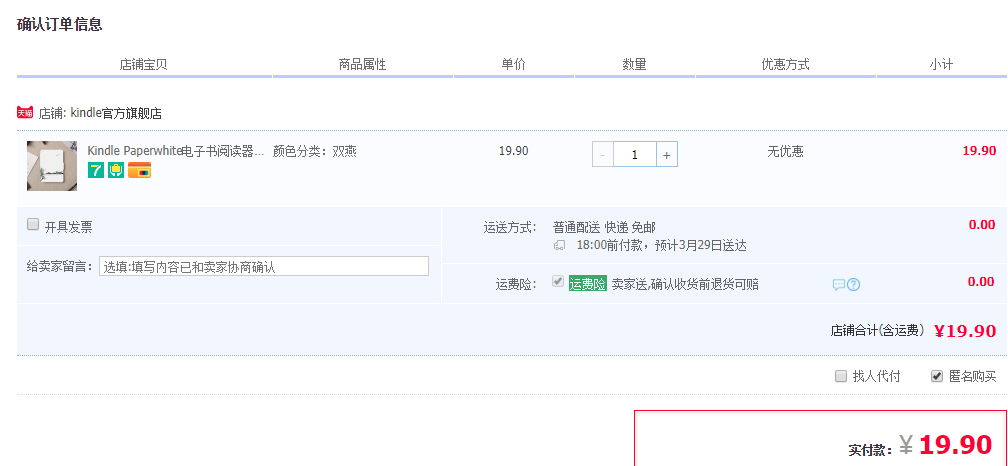
Task: Click the 给卖家留言 message input field
Action: coord(264,266)
